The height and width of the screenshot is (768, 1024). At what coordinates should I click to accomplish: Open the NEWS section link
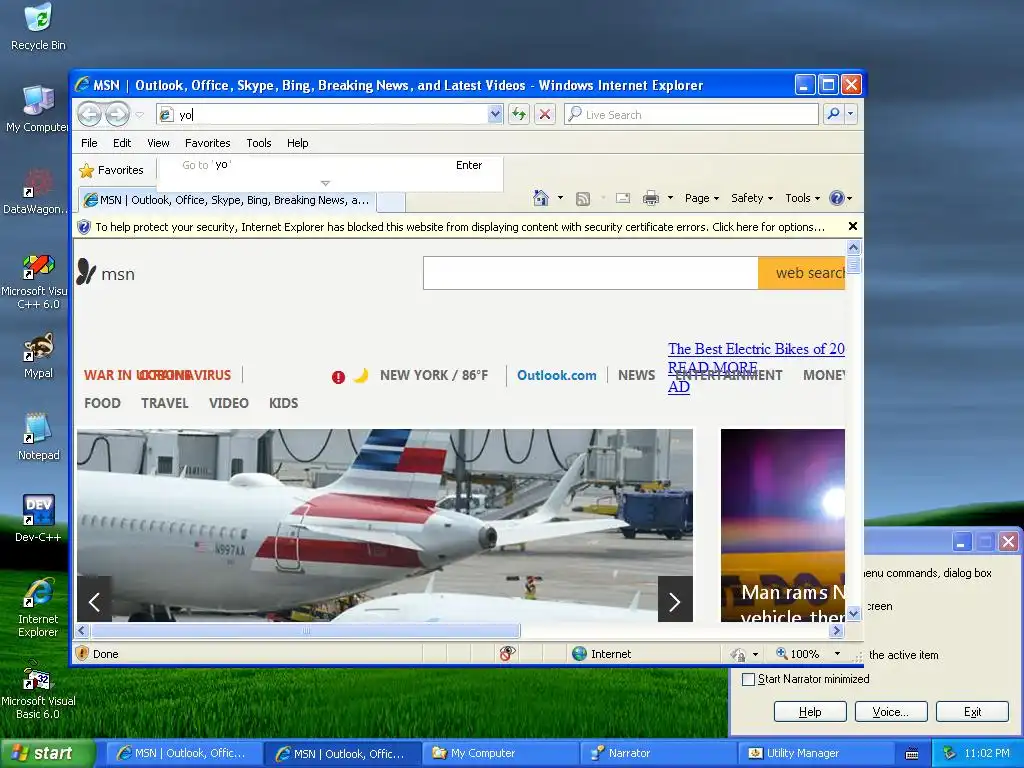tap(636, 376)
